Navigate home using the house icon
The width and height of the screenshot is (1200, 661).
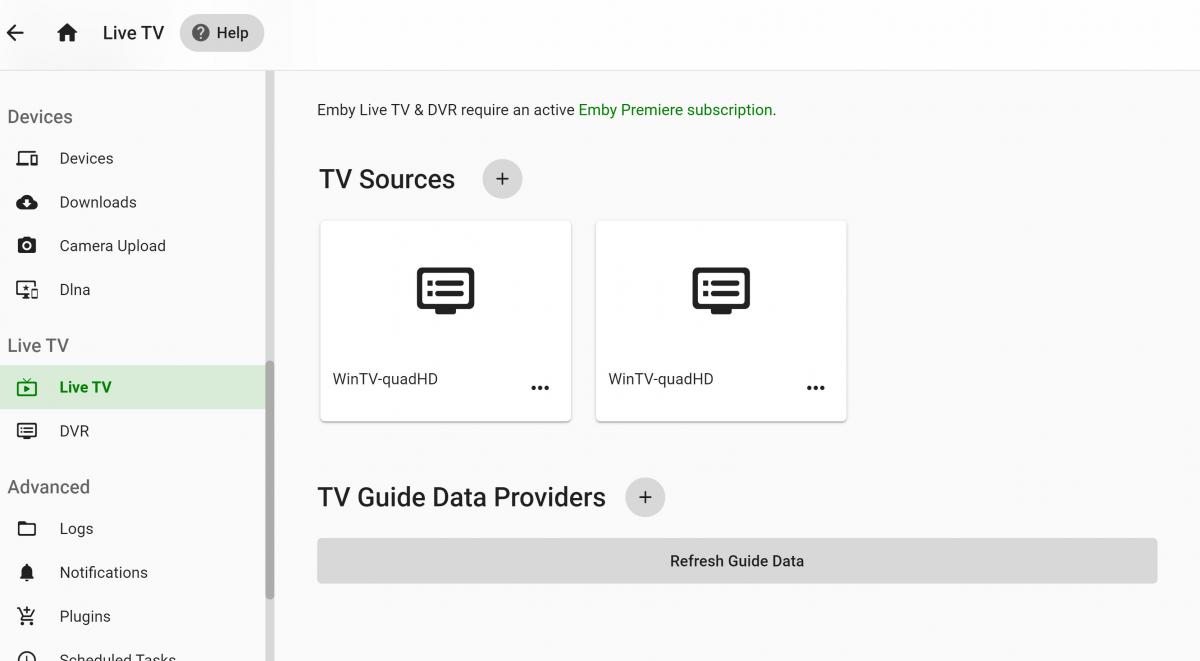[x=66, y=32]
